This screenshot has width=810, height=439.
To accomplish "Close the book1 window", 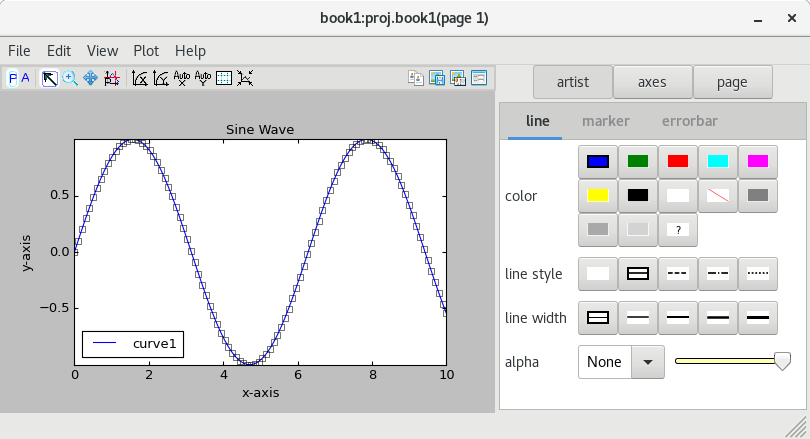I will pos(791,18).
